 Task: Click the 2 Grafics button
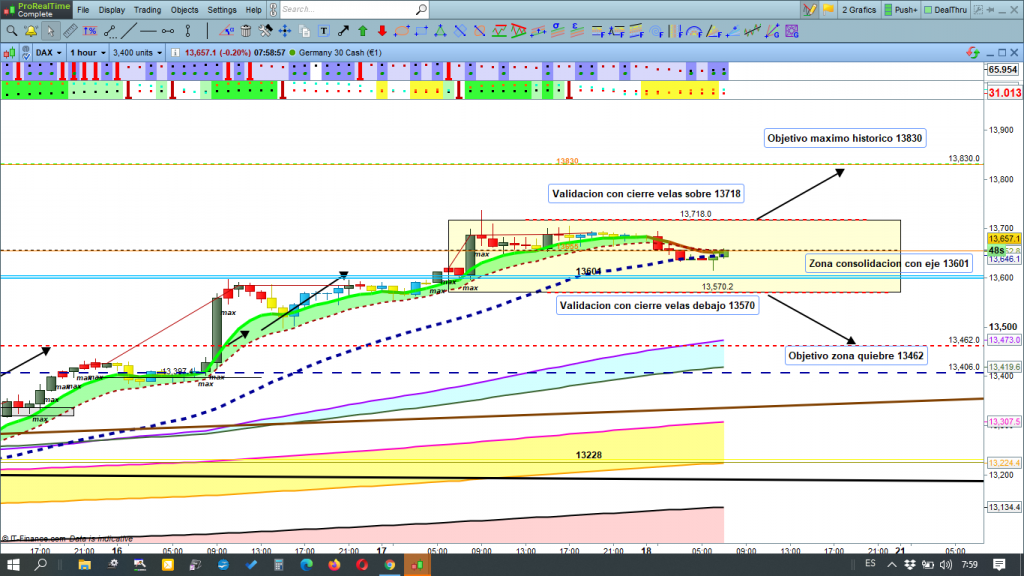(857, 10)
